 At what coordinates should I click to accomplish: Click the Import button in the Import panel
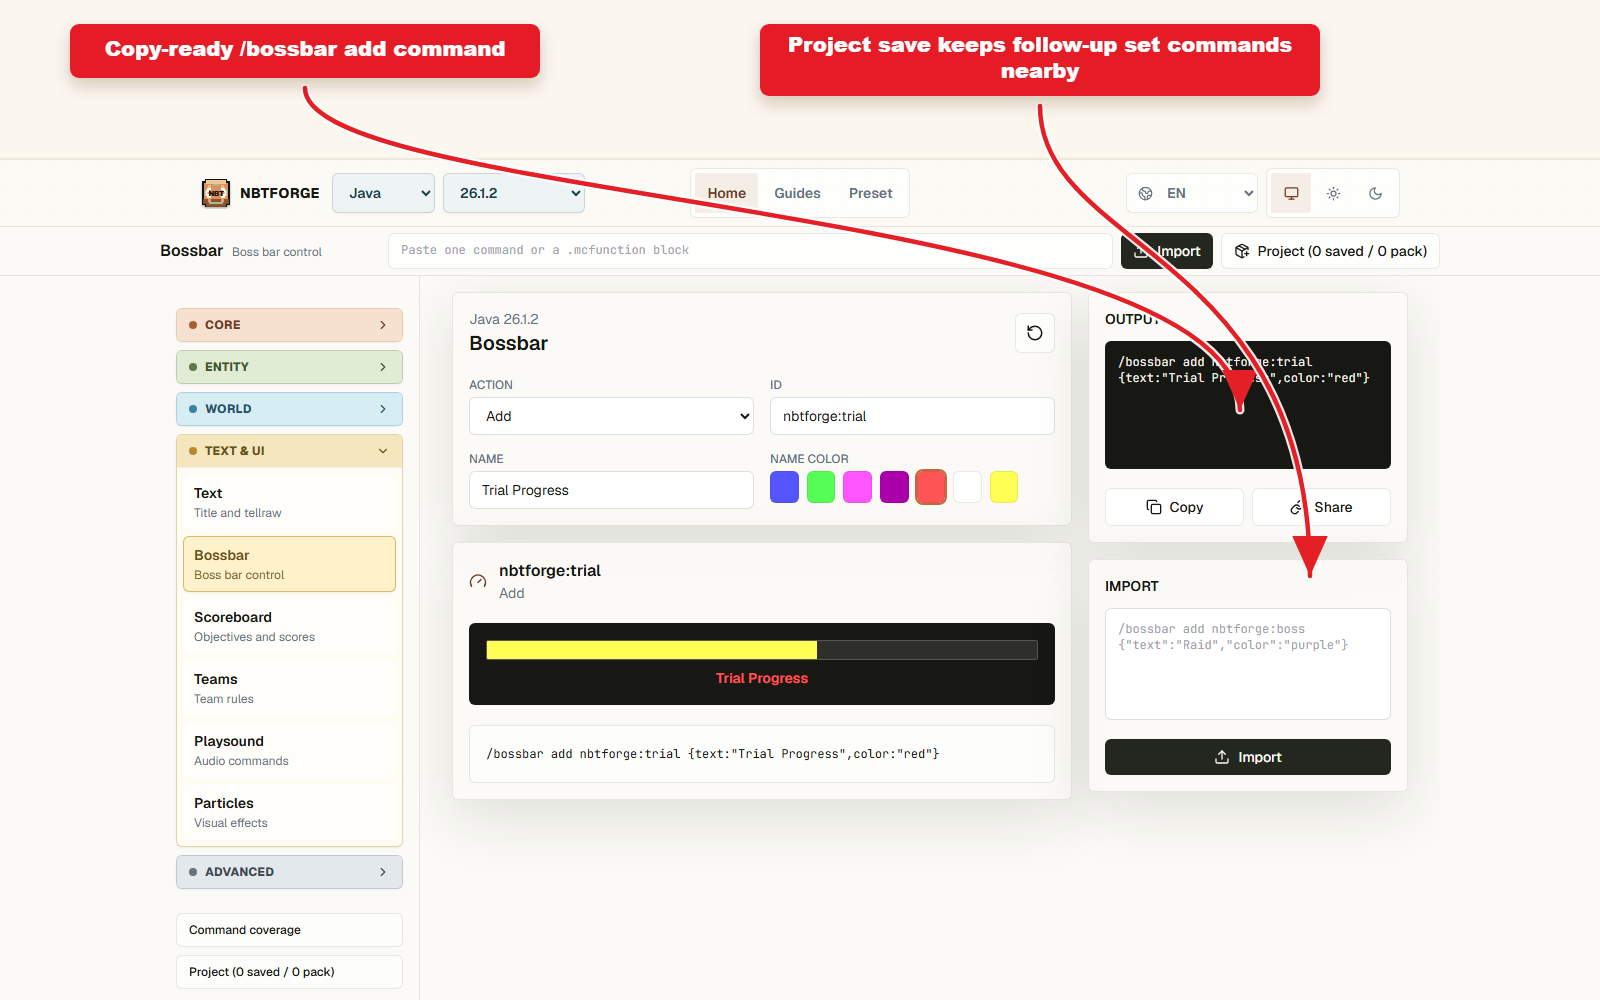(1248, 757)
